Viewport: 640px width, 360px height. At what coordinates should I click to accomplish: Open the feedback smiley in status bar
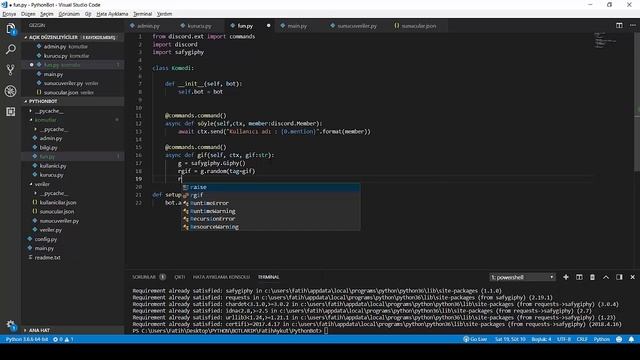click(619, 340)
